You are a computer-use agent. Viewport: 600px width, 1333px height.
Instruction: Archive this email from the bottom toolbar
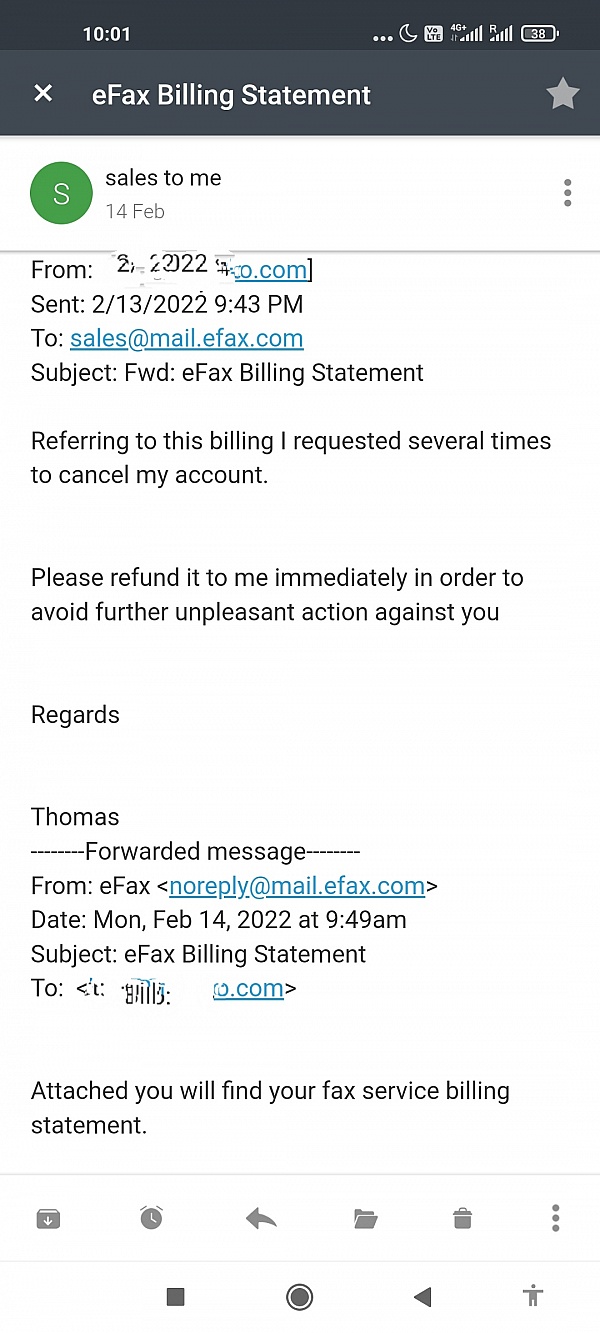tap(48, 1218)
